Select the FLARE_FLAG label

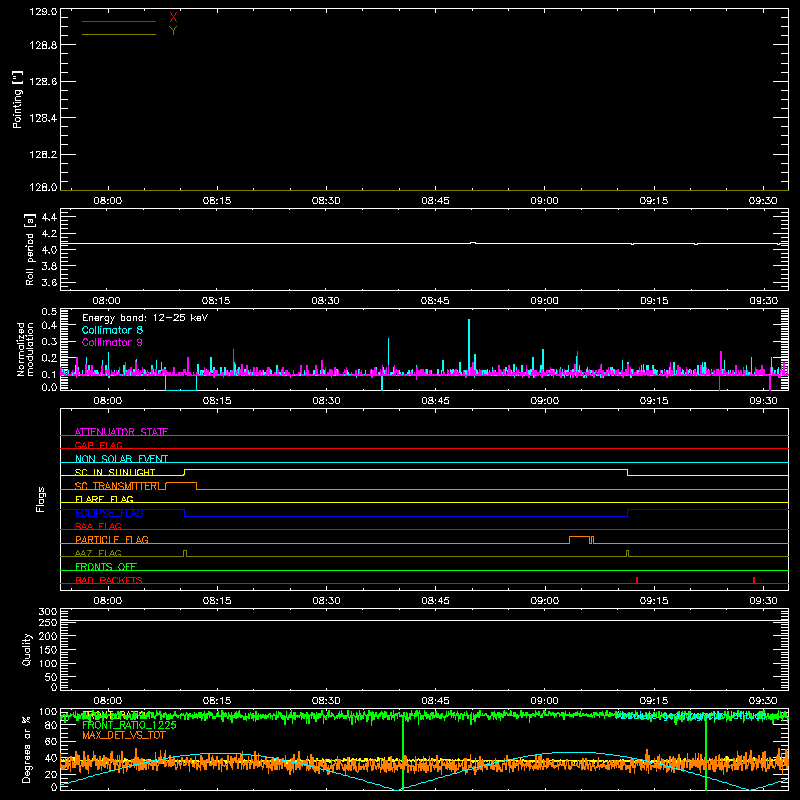[x=104, y=499]
